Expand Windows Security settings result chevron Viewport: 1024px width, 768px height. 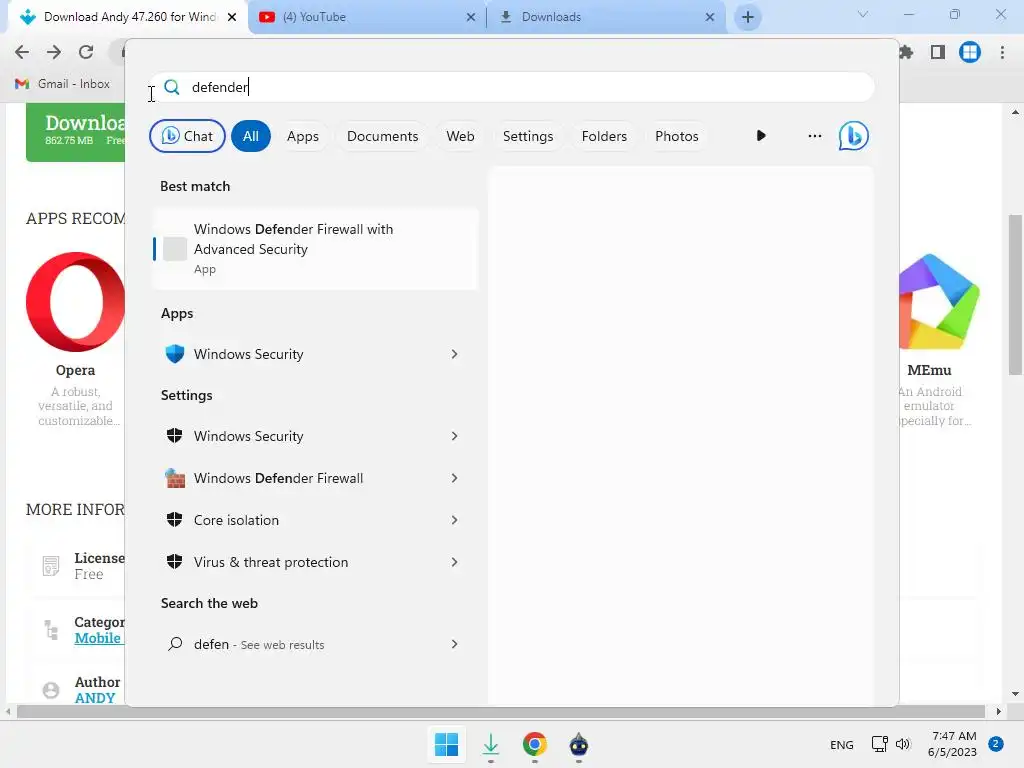[x=455, y=436]
